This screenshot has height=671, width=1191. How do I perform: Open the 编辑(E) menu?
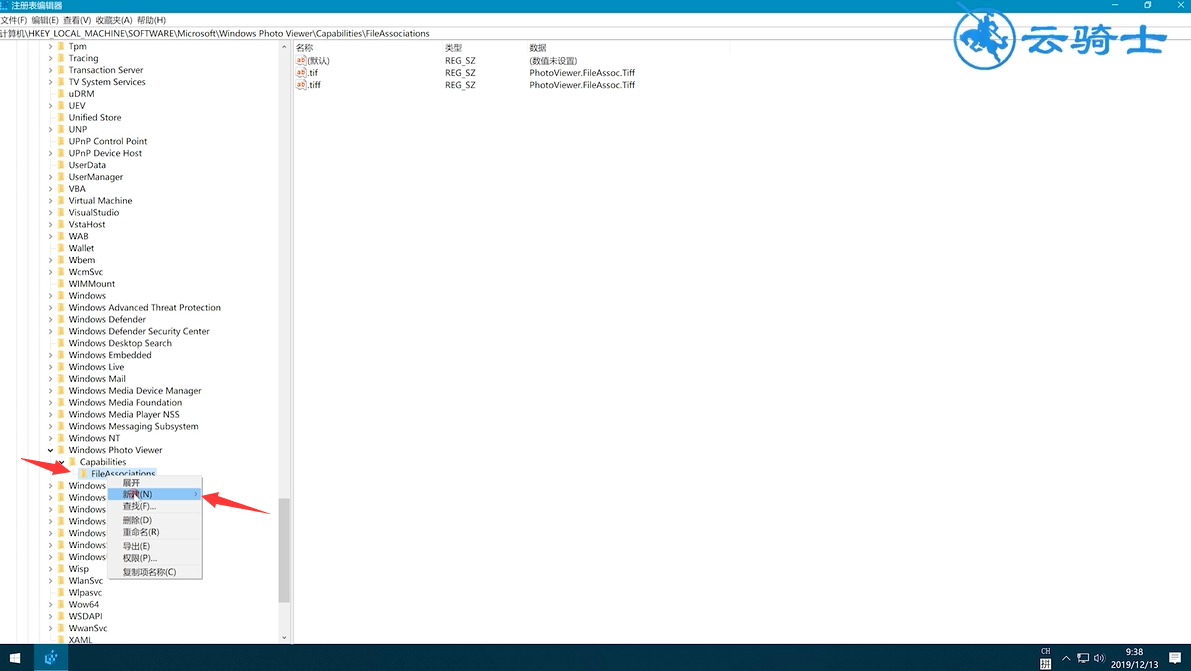tap(45, 21)
